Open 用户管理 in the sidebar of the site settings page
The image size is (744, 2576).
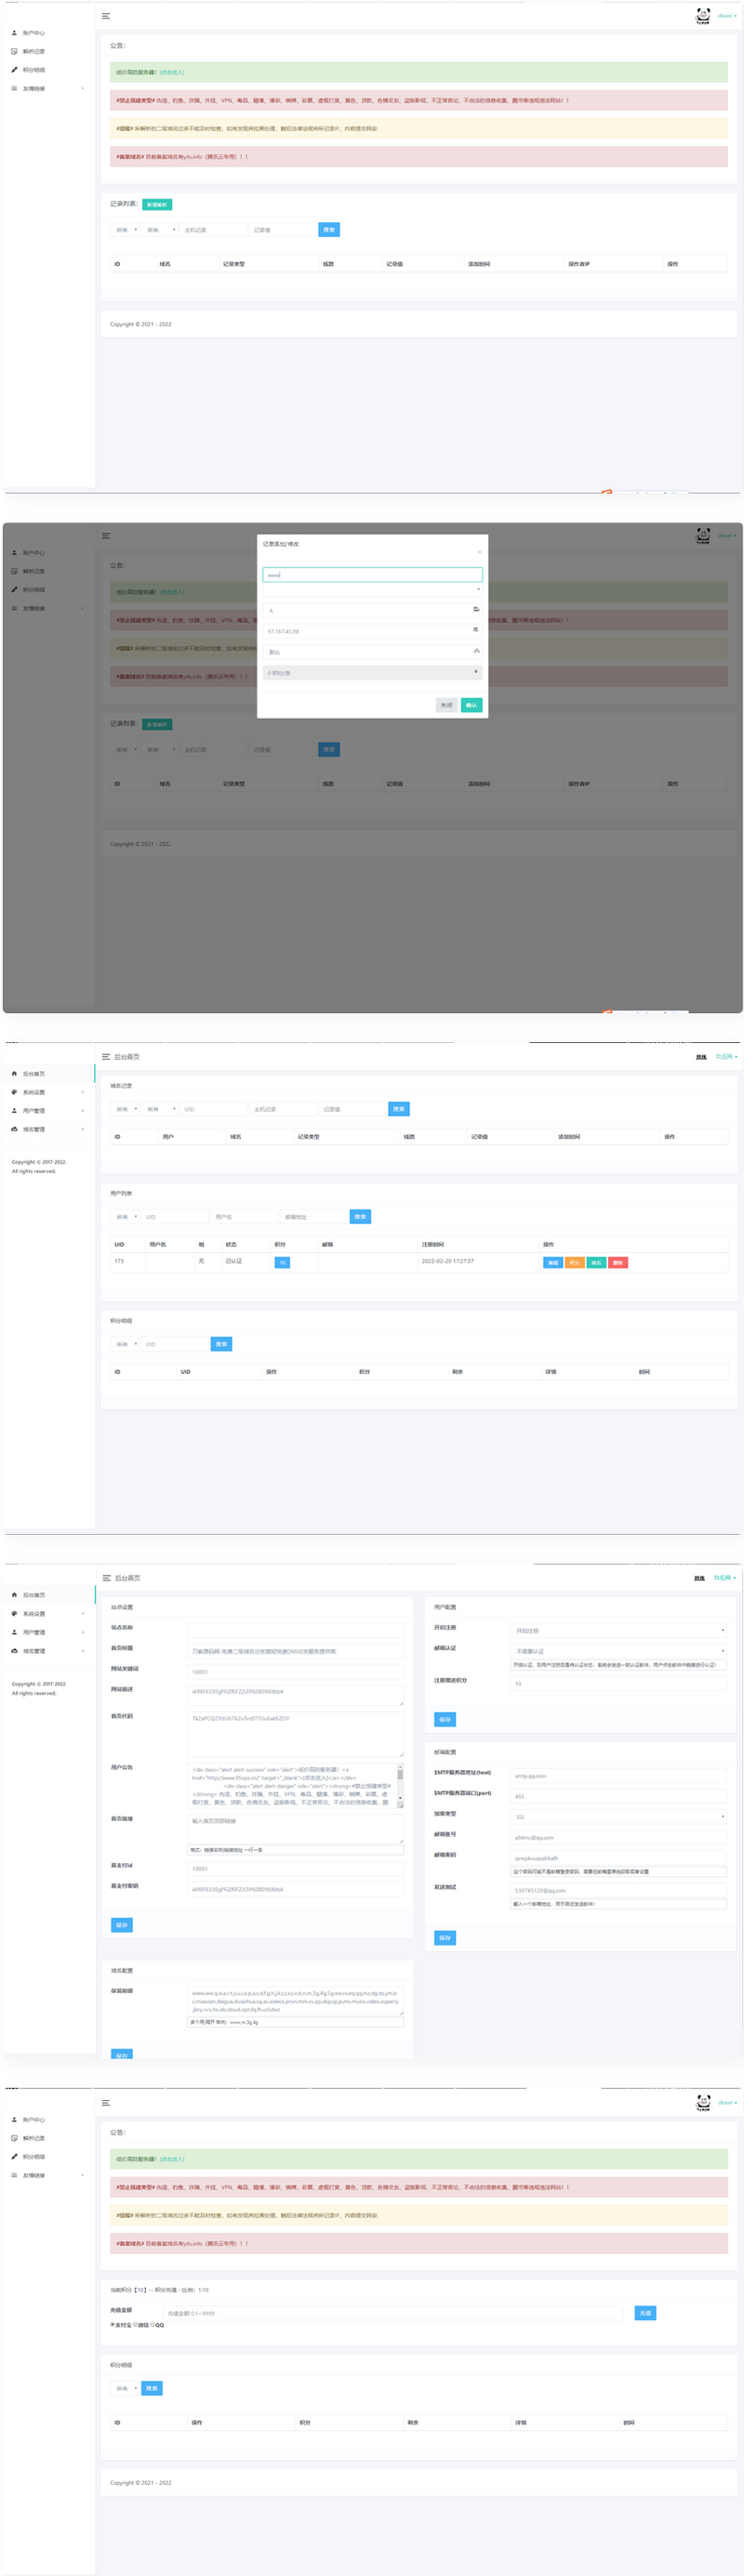tap(34, 1632)
